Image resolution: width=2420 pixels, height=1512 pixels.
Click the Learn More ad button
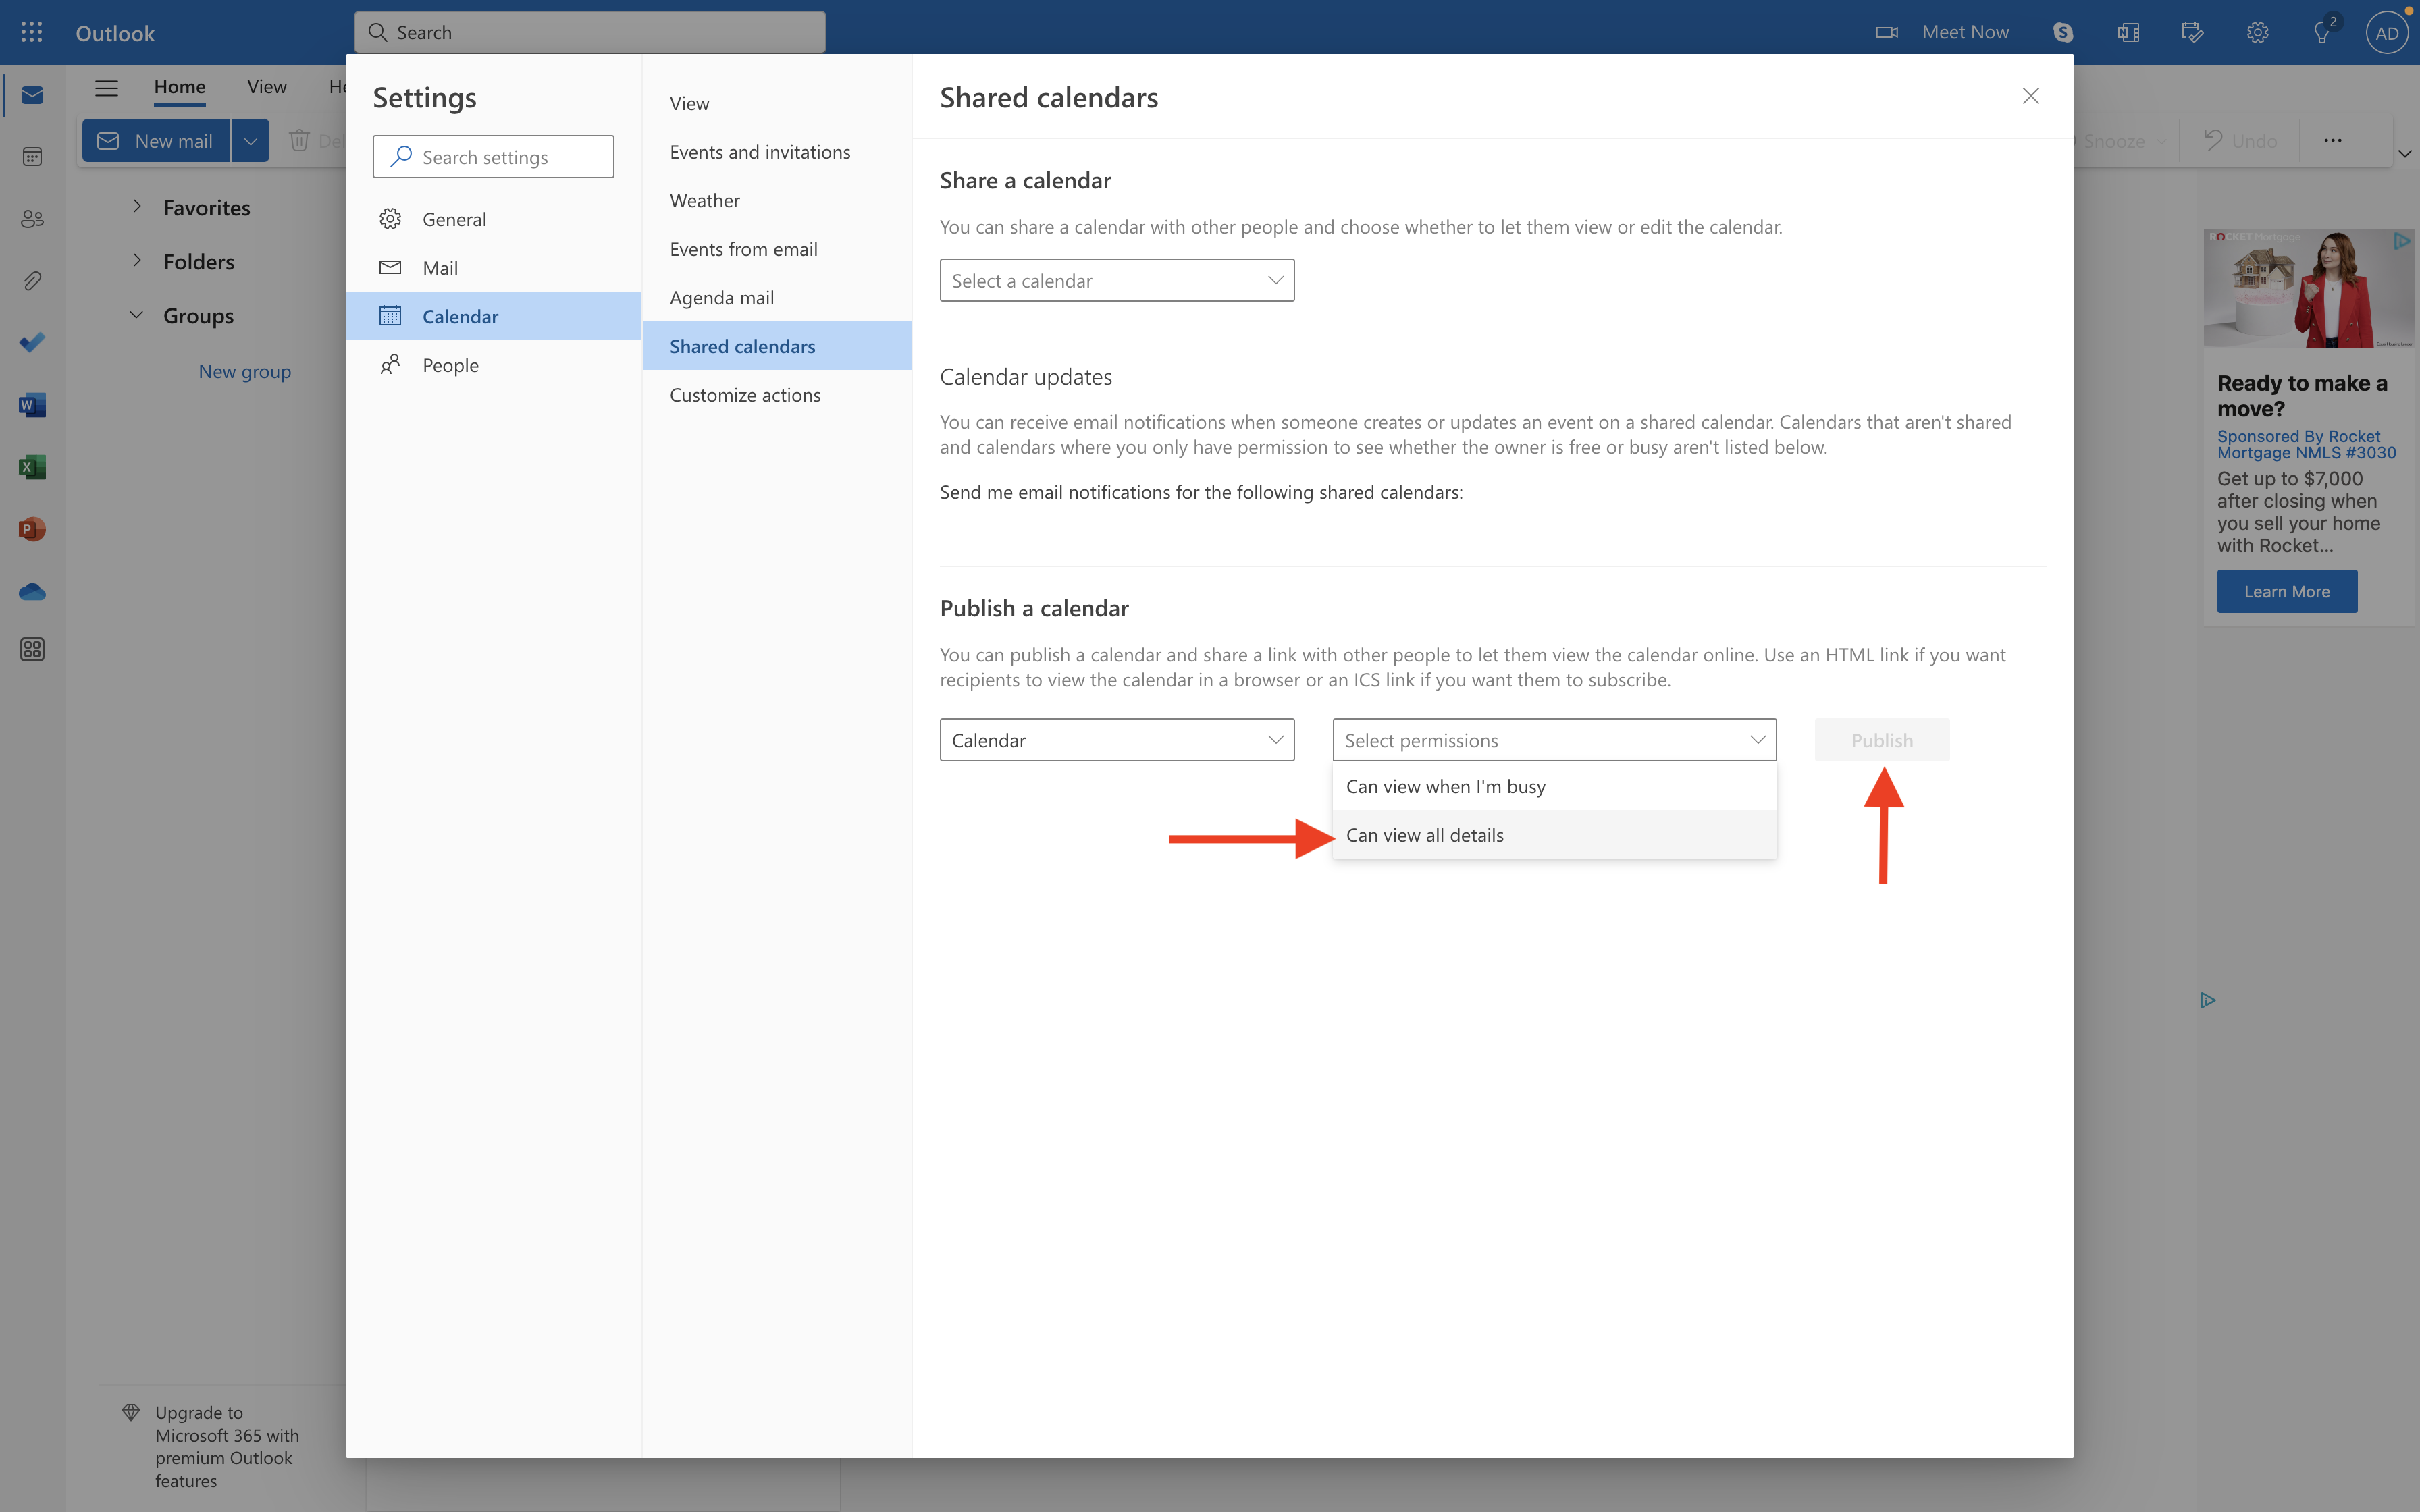[x=2286, y=592]
